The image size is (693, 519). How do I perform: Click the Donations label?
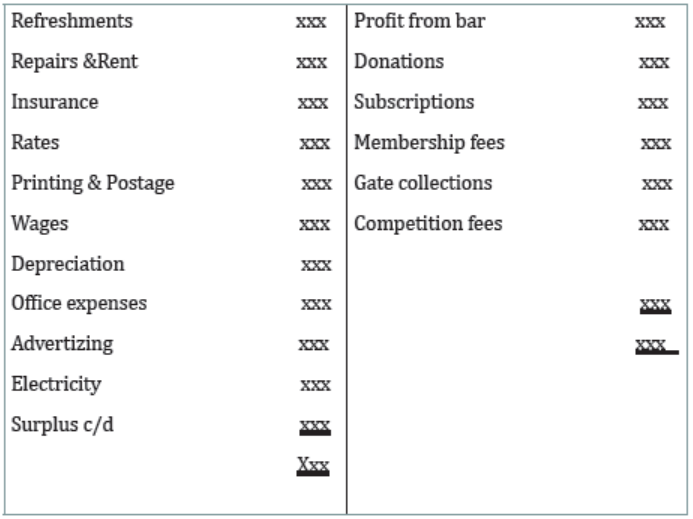coord(399,61)
